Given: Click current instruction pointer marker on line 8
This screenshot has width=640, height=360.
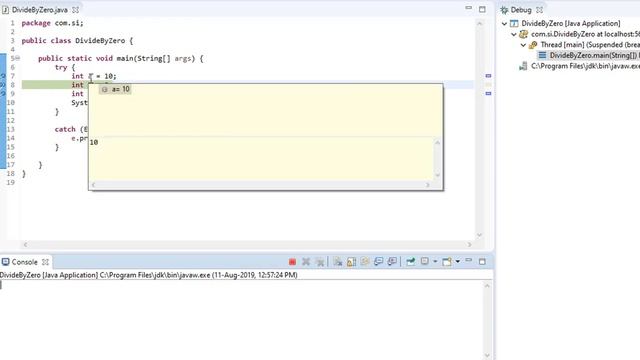Looking at the screenshot, I should click(3, 85).
